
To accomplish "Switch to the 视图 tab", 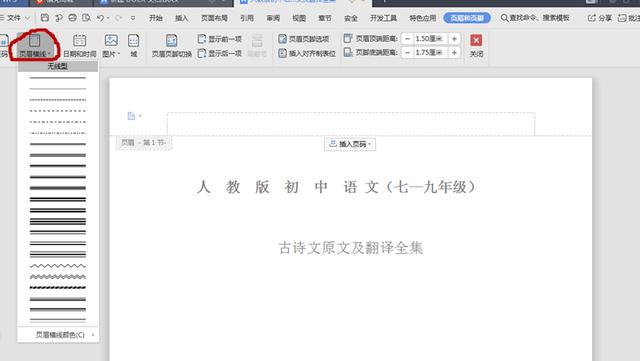I will [x=299, y=18].
